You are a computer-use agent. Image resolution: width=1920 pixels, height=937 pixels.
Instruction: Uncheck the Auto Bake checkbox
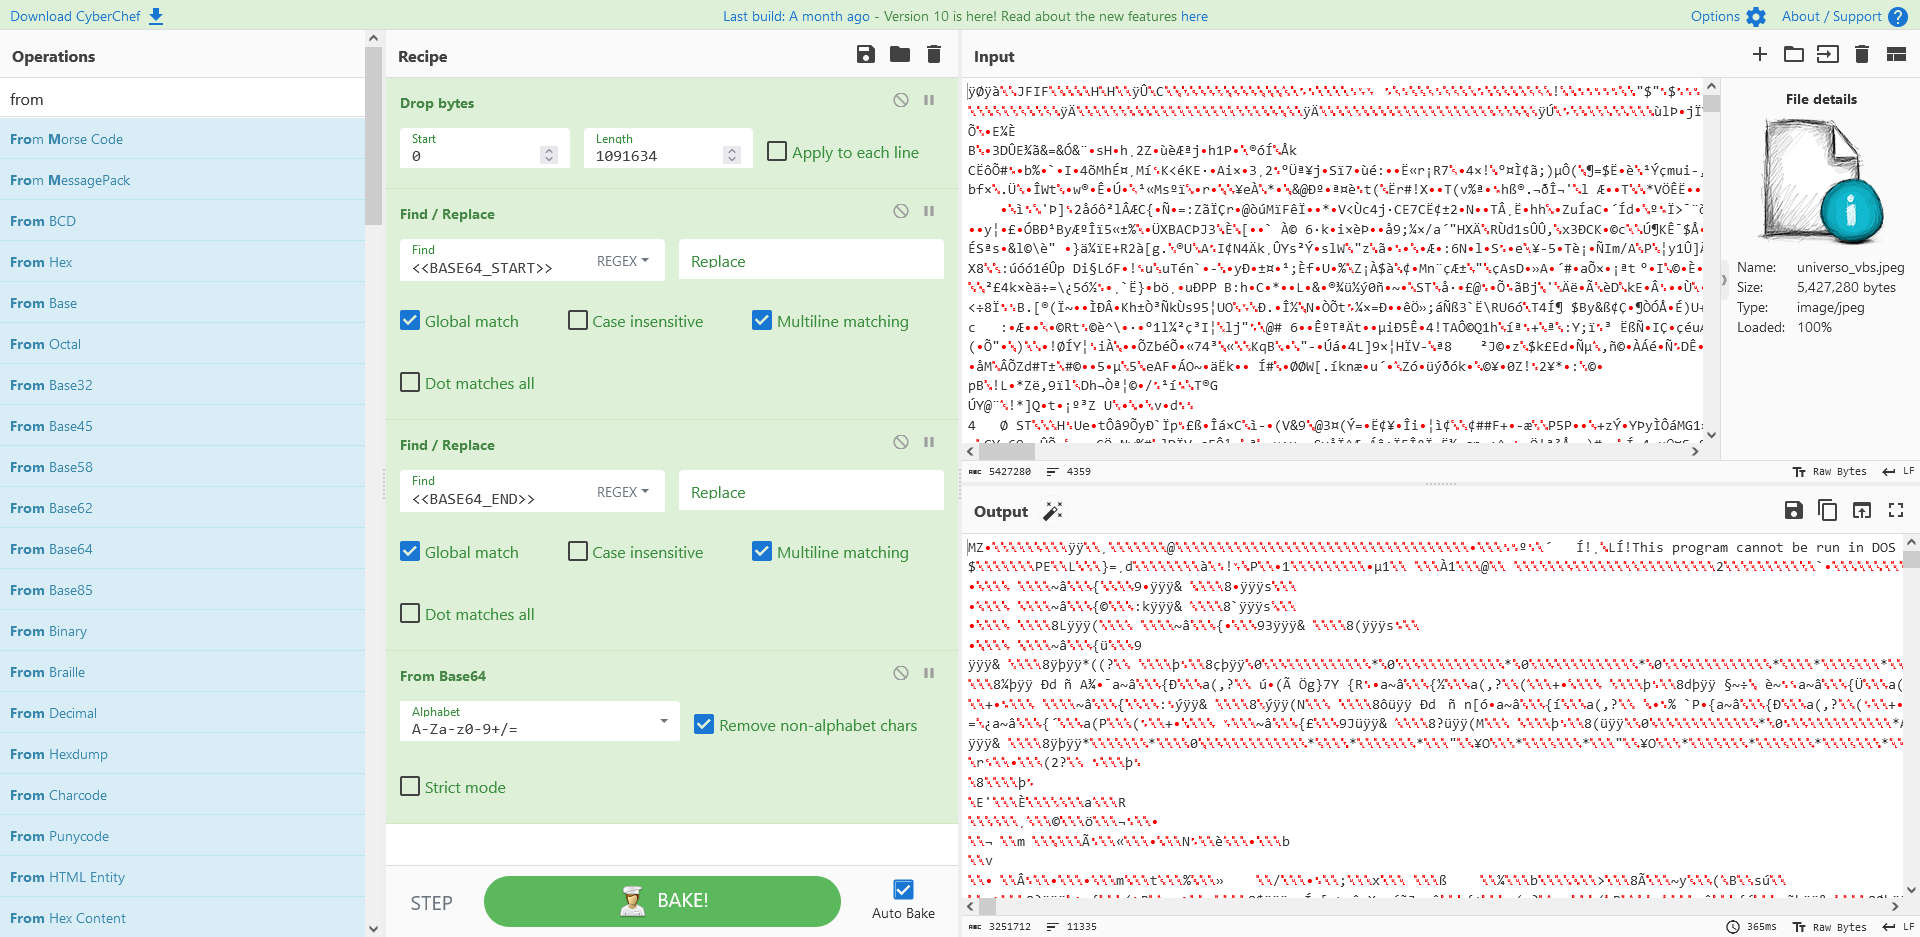[x=903, y=889]
